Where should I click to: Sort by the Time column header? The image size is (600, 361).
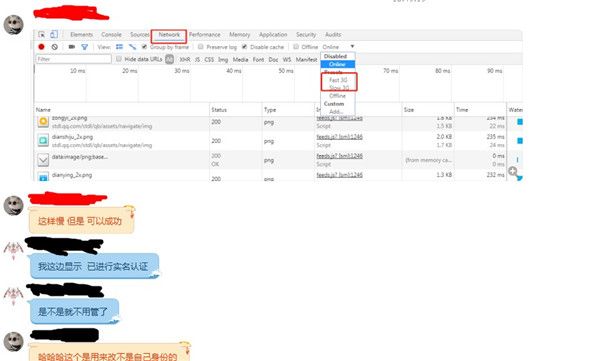[480, 110]
